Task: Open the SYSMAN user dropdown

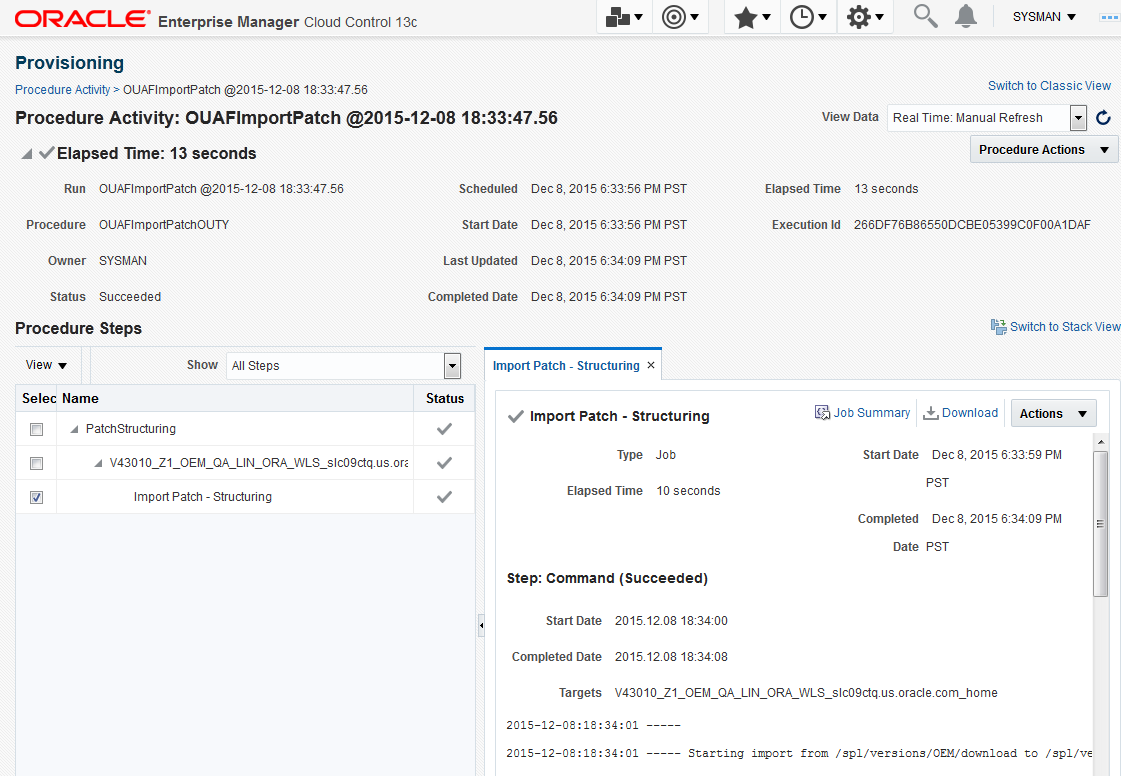Action: click(1044, 16)
